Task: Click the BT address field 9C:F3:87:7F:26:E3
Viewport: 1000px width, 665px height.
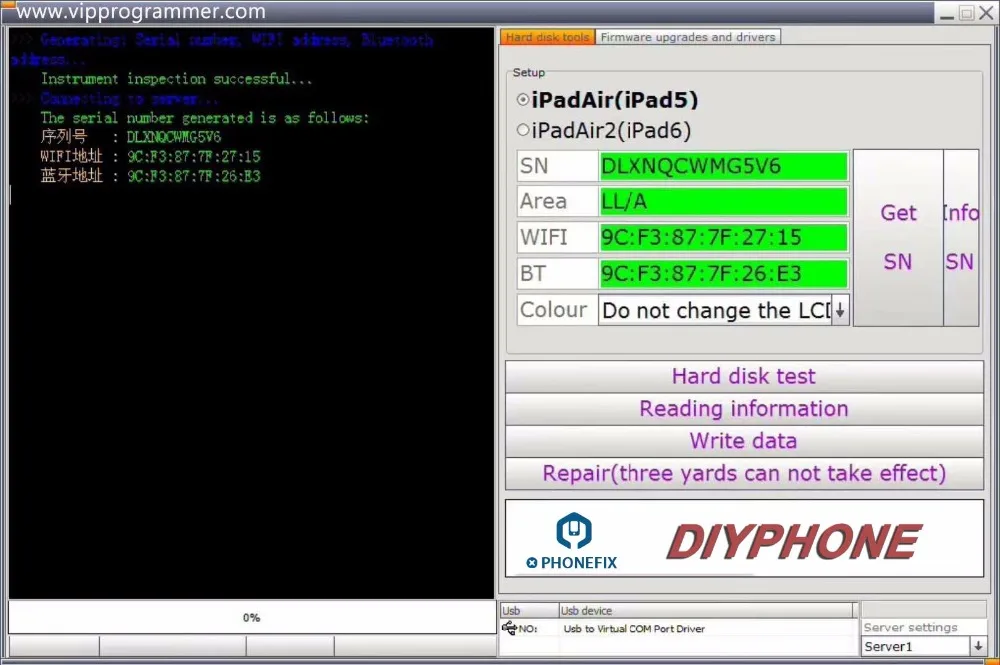Action: pyautogui.click(x=723, y=274)
